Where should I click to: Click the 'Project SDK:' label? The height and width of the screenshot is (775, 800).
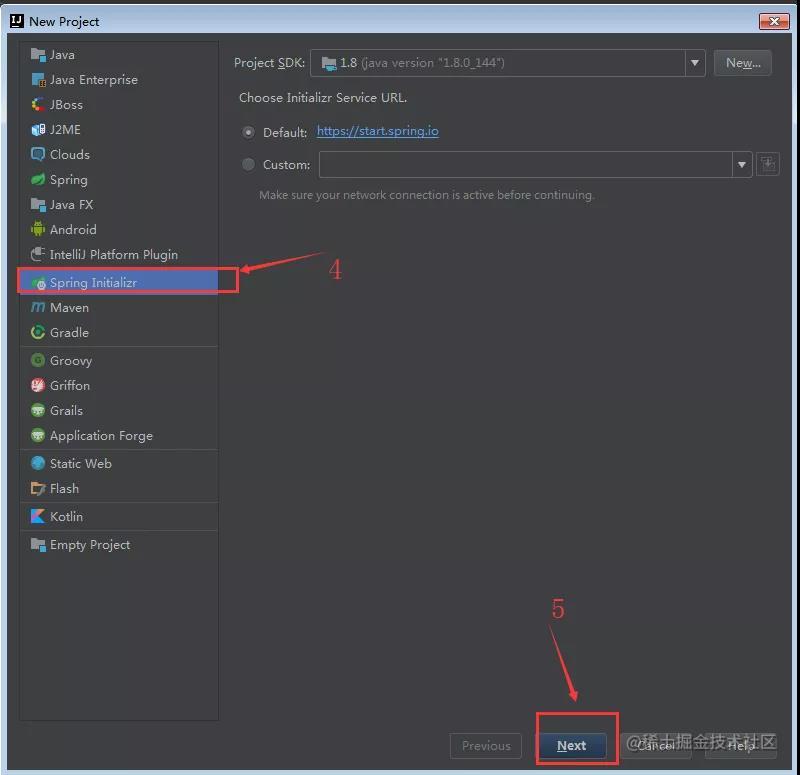(x=269, y=63)
